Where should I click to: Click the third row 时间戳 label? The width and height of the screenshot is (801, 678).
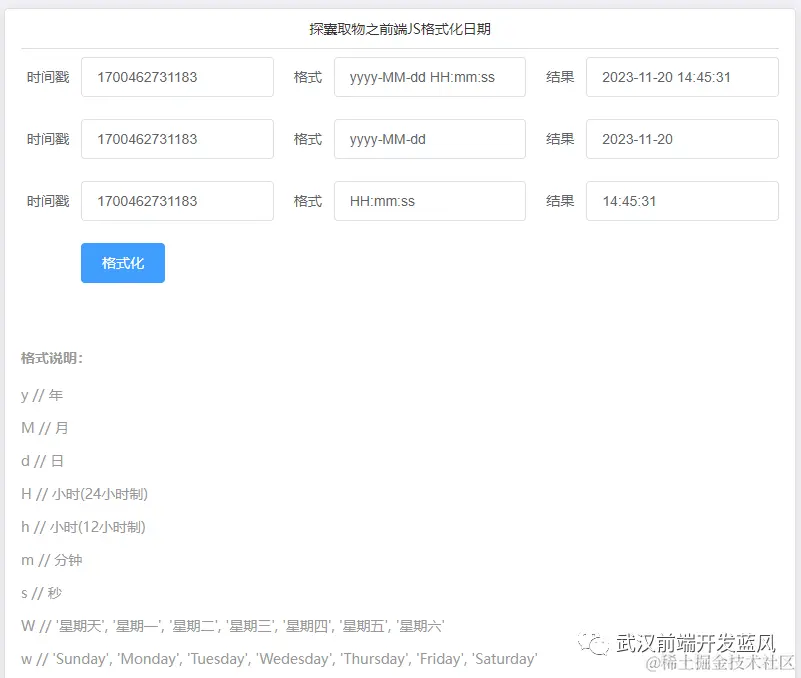[x=48, y=201]
